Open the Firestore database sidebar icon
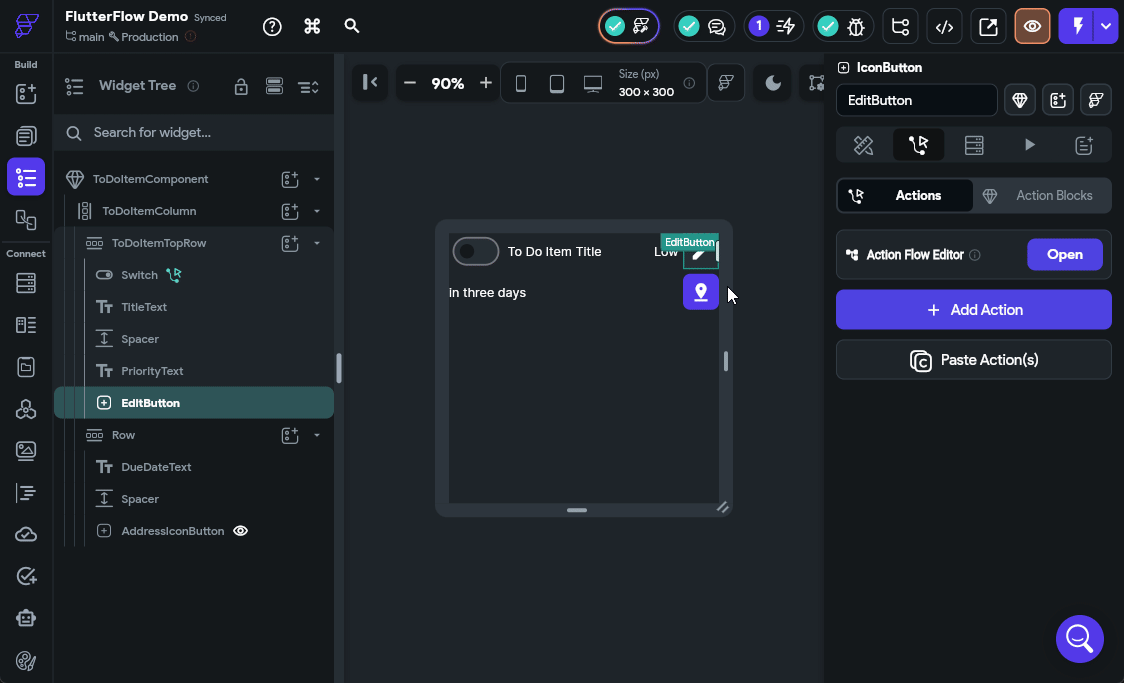This screenshot has height=683, width=1124. click(x=26, y=283)
